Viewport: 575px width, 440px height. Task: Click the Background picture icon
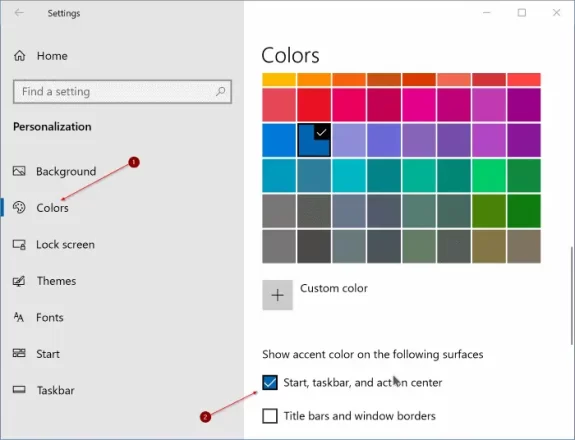coord(19,171)
